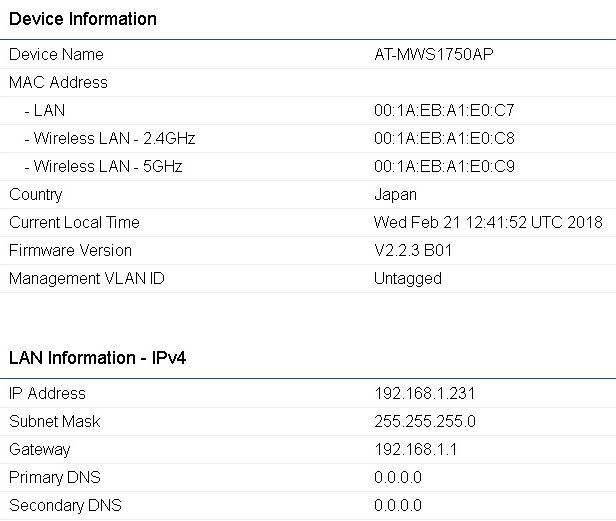
Task: Click the Wireless LAN - 2.4GHz label
Action: [109, 138]
